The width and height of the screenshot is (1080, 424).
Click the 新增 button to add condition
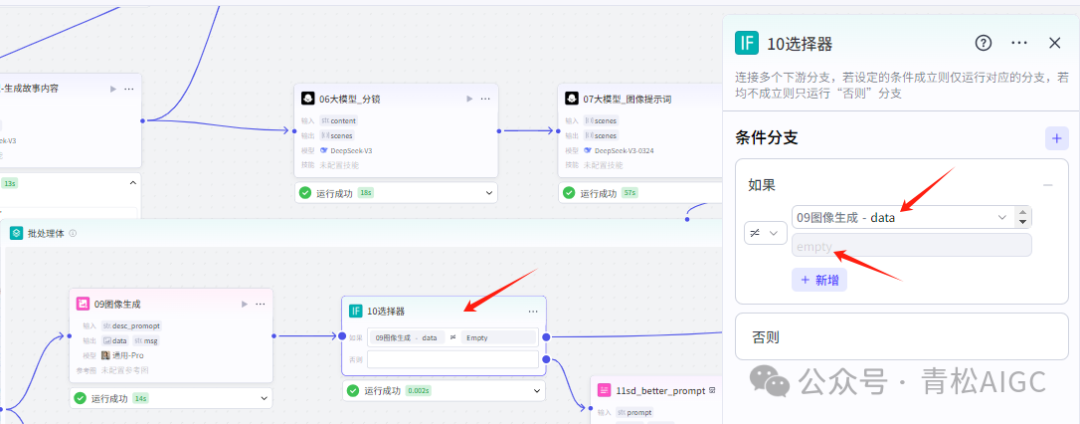819,280
